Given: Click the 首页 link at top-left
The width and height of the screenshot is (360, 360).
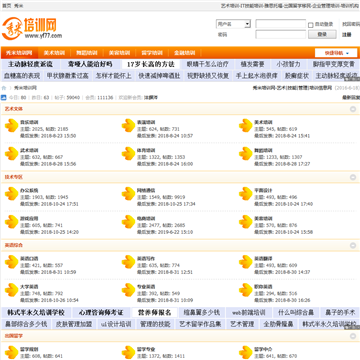Looking at the screenshot, I should pyautogui.click(x=7, y=6).
